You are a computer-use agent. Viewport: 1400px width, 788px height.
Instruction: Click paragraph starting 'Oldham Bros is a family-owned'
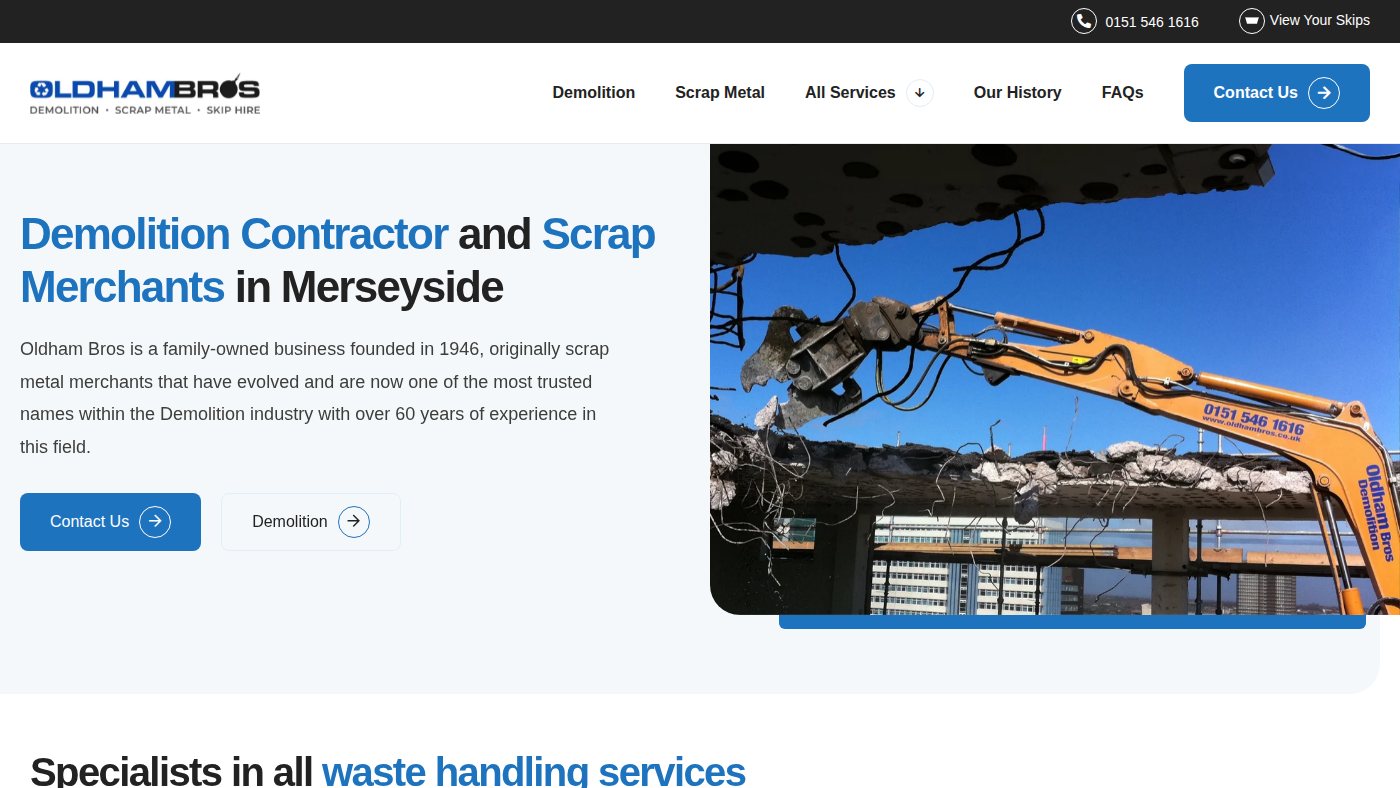point(315,398)
